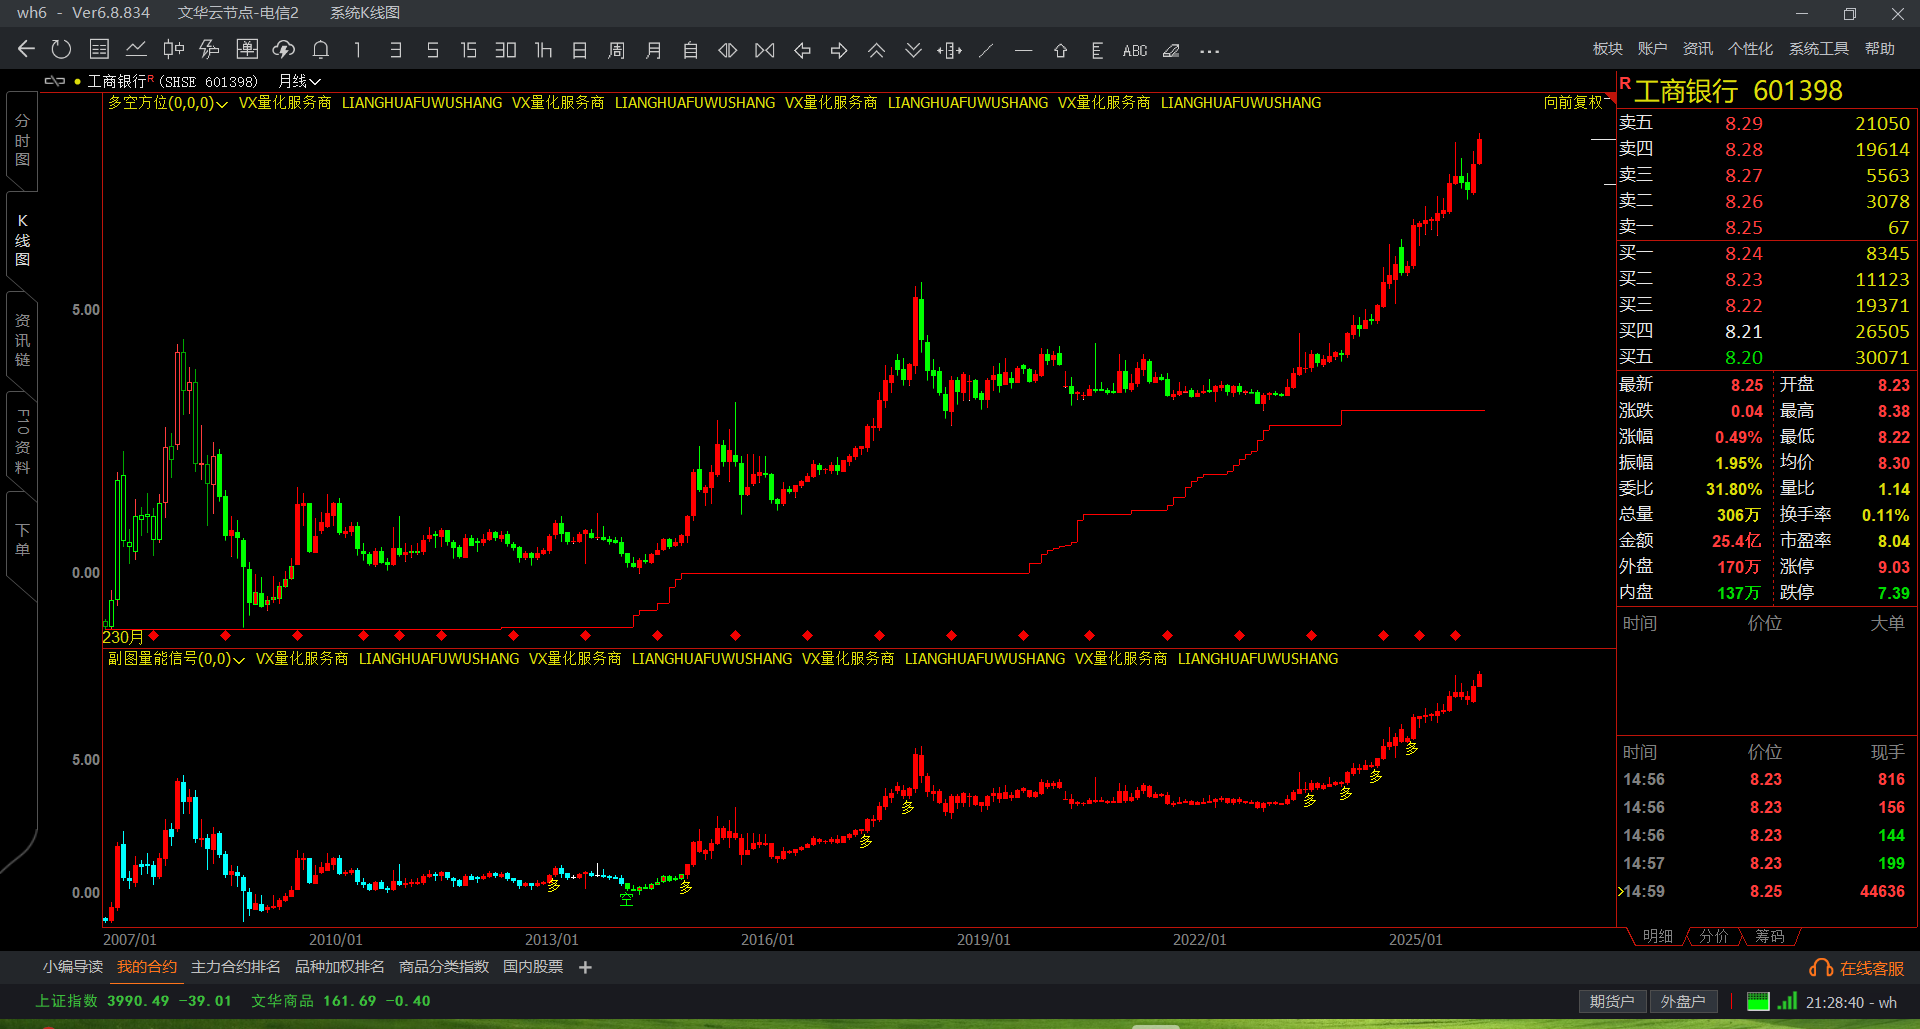Click the hollow right arrow toolbar icon
The image size is (1920, 1029).
coord(839,50)
